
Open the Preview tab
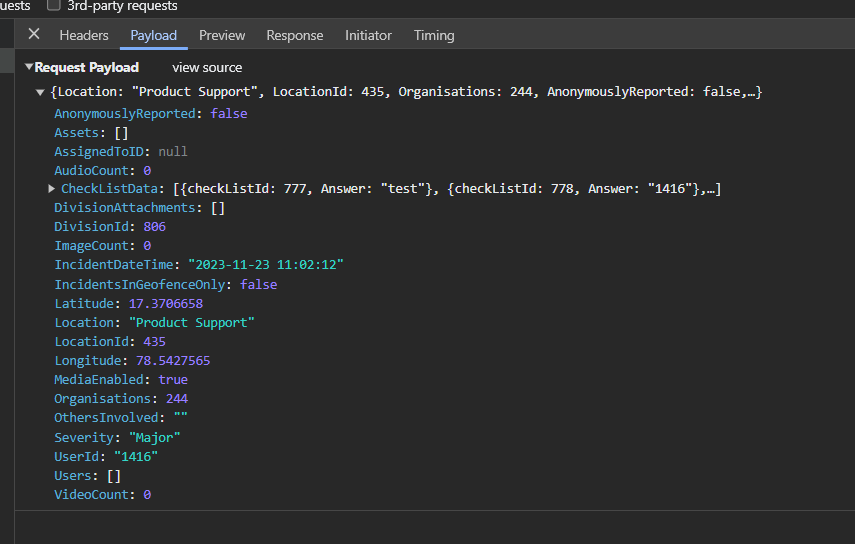coord(222,35)
